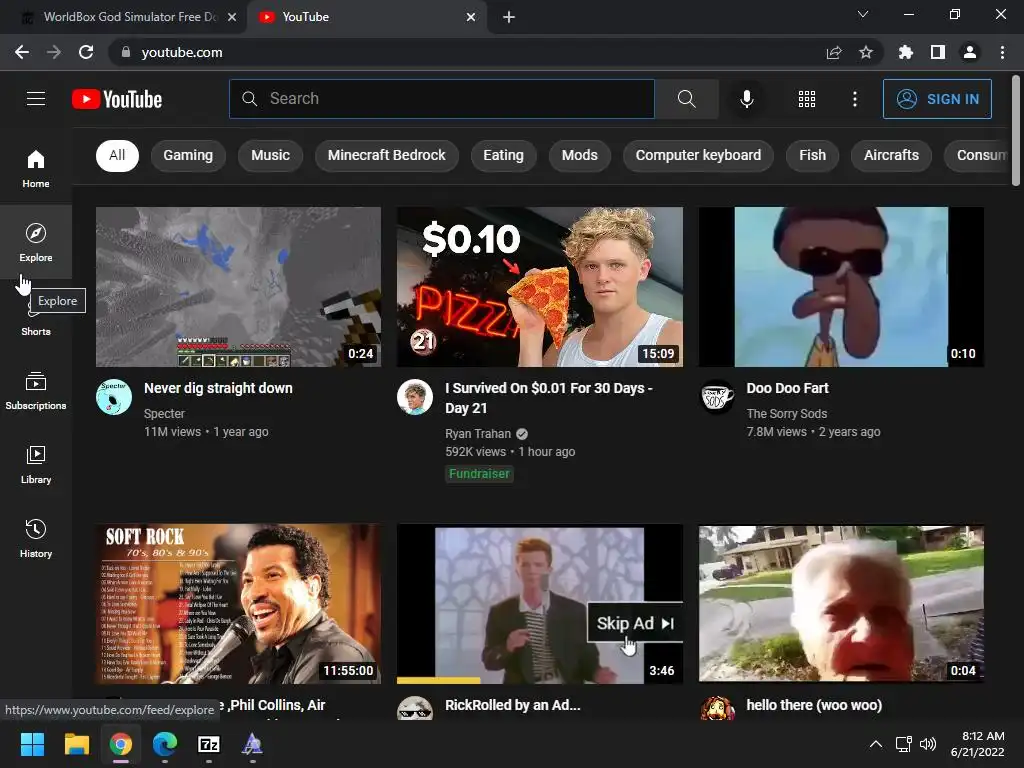This screenshot has height=768, width=1024.
Task: Reload the page with refresh icon
Action: coord(86,52)
